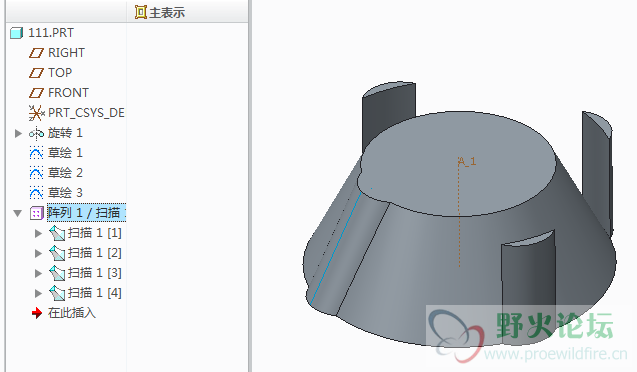The image size is (637, 372).
Task: Click the red 在此插入 arrow icon
Action: click(37, 313)
